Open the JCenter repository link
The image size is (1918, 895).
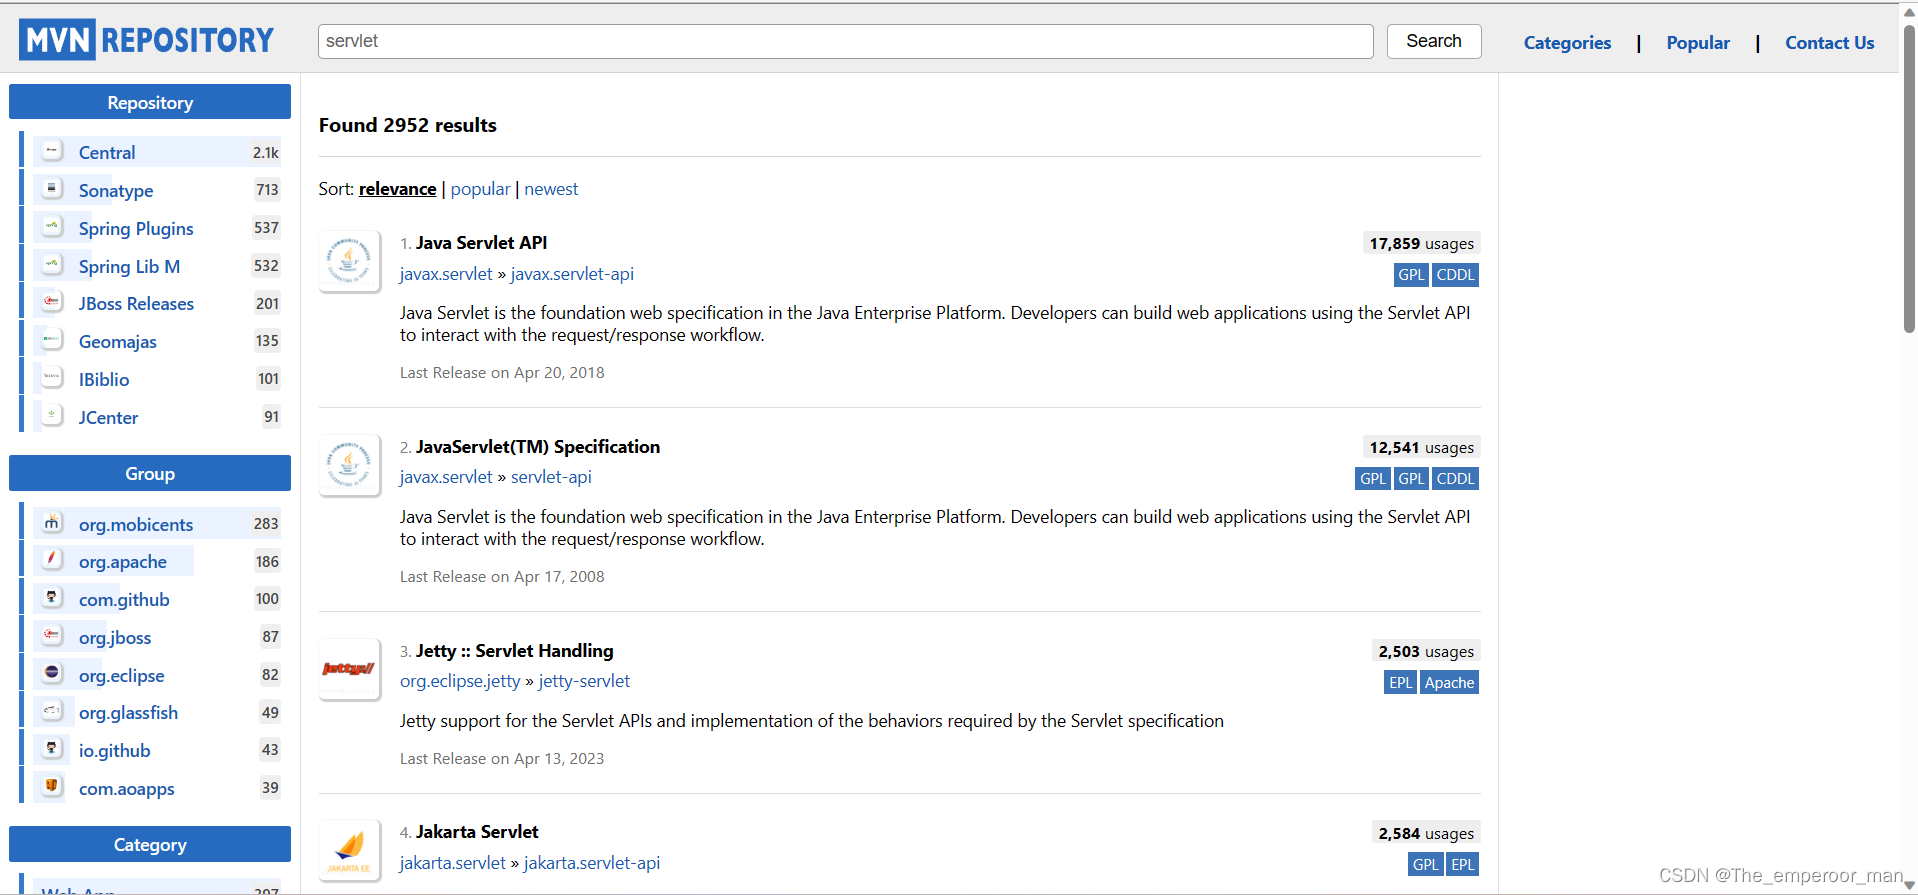coord(108,417)
